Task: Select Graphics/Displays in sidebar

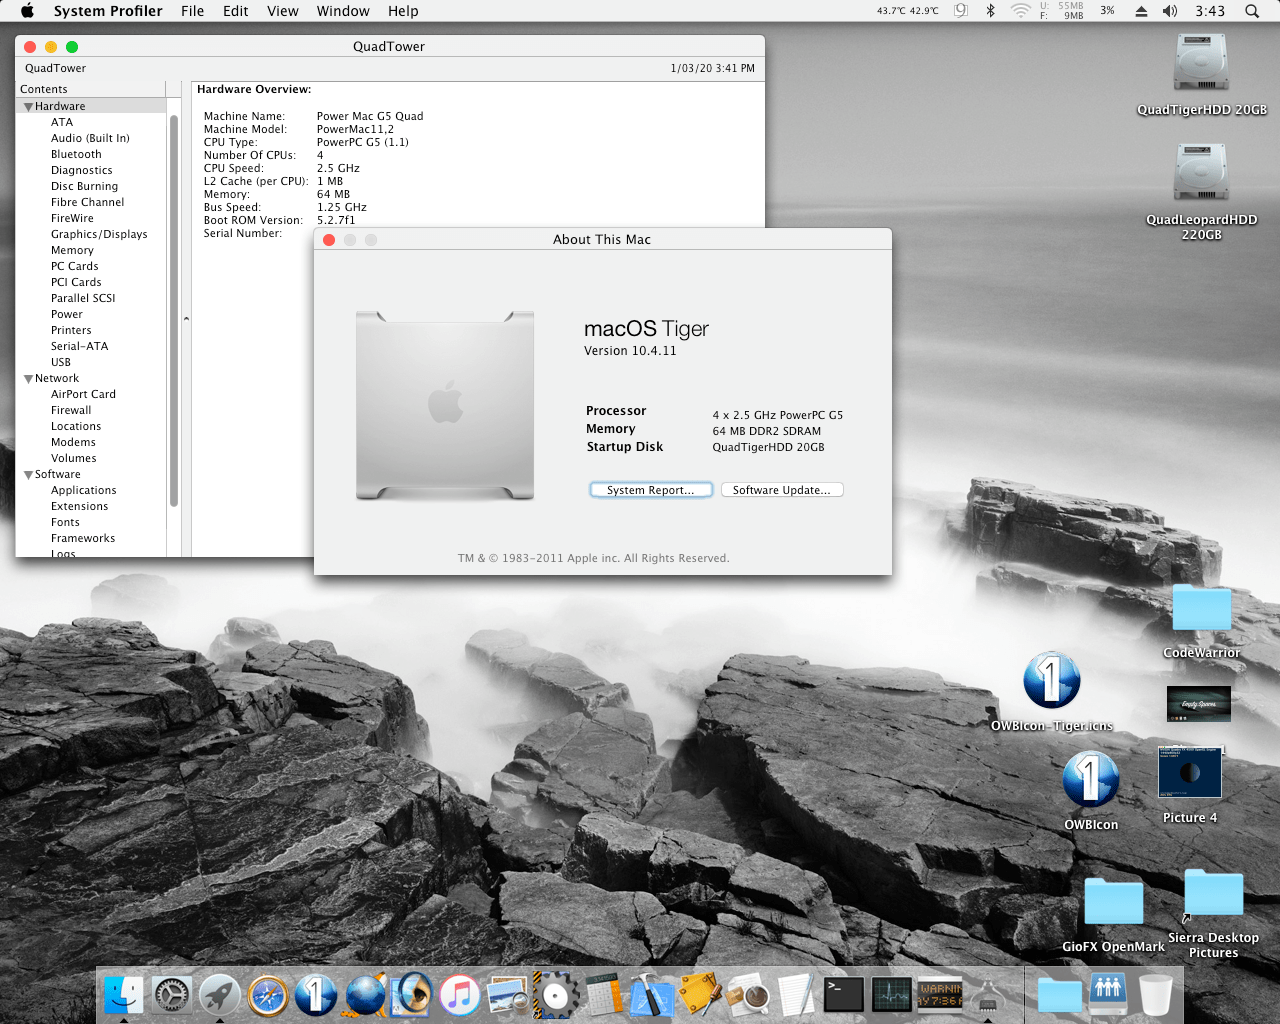Action: pos(99,234)
